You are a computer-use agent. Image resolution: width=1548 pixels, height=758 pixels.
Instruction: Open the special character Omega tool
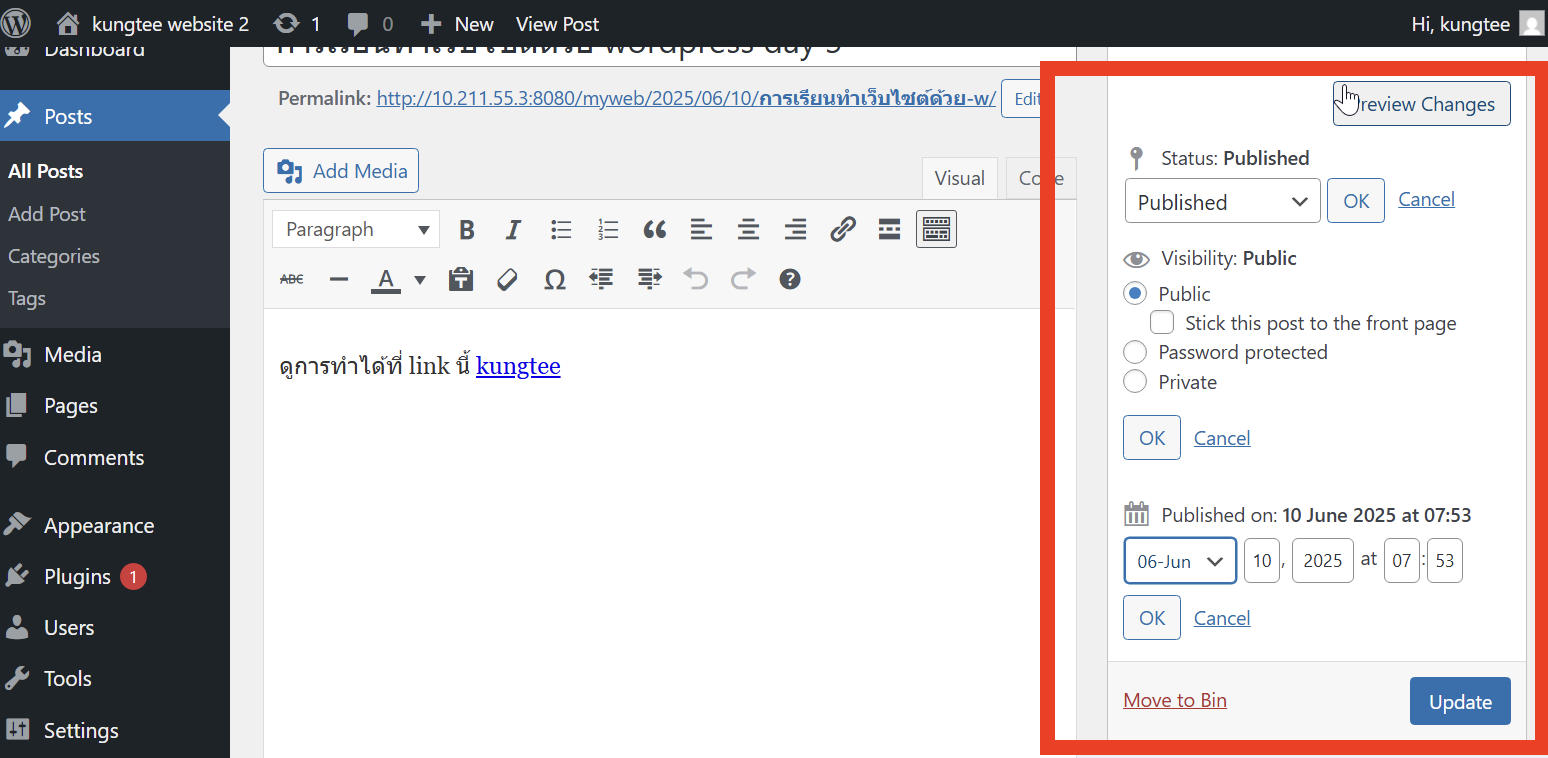point(554,280)
